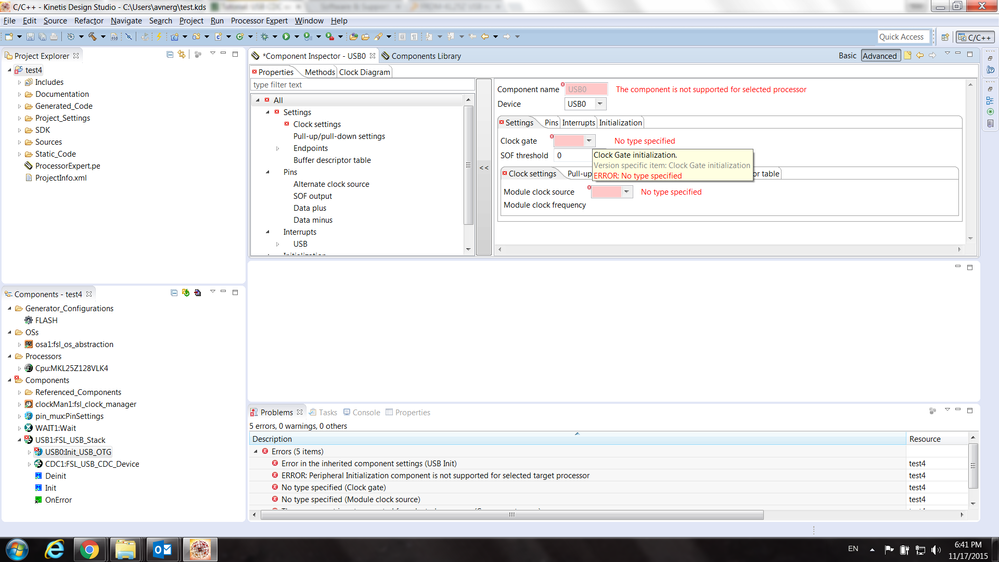Click the collapse panel '<<' button
This screenshot has height=562, width=999.
click(484, 168)
